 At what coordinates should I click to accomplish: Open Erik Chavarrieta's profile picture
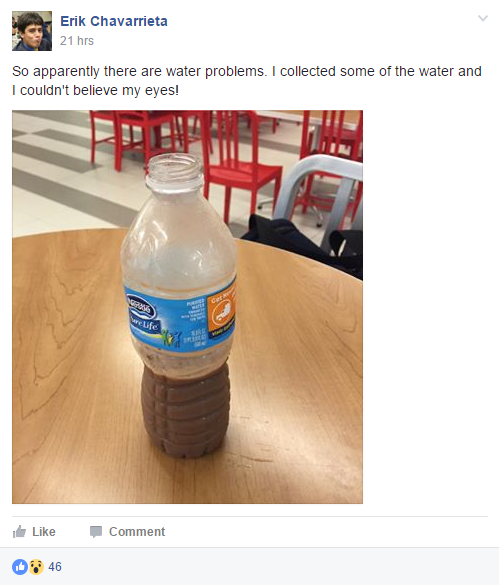pyautogui.click(x=32, y=31)
